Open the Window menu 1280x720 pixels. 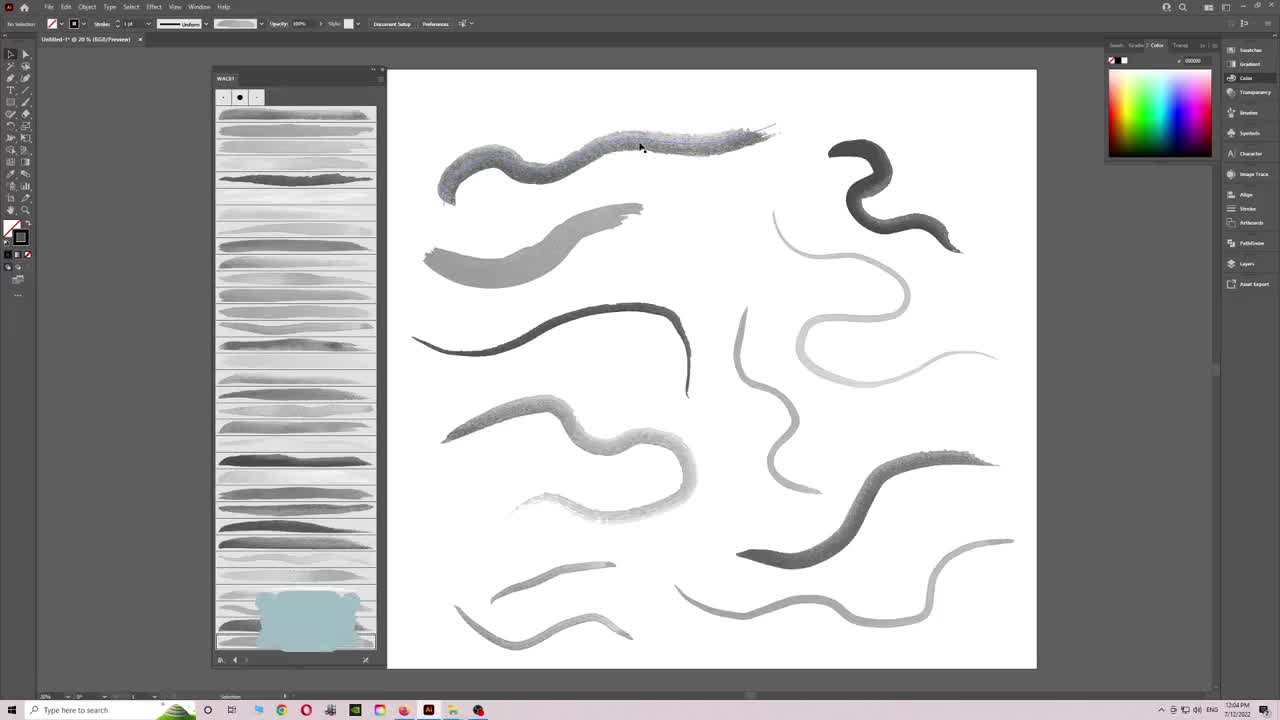pos(199,7)
